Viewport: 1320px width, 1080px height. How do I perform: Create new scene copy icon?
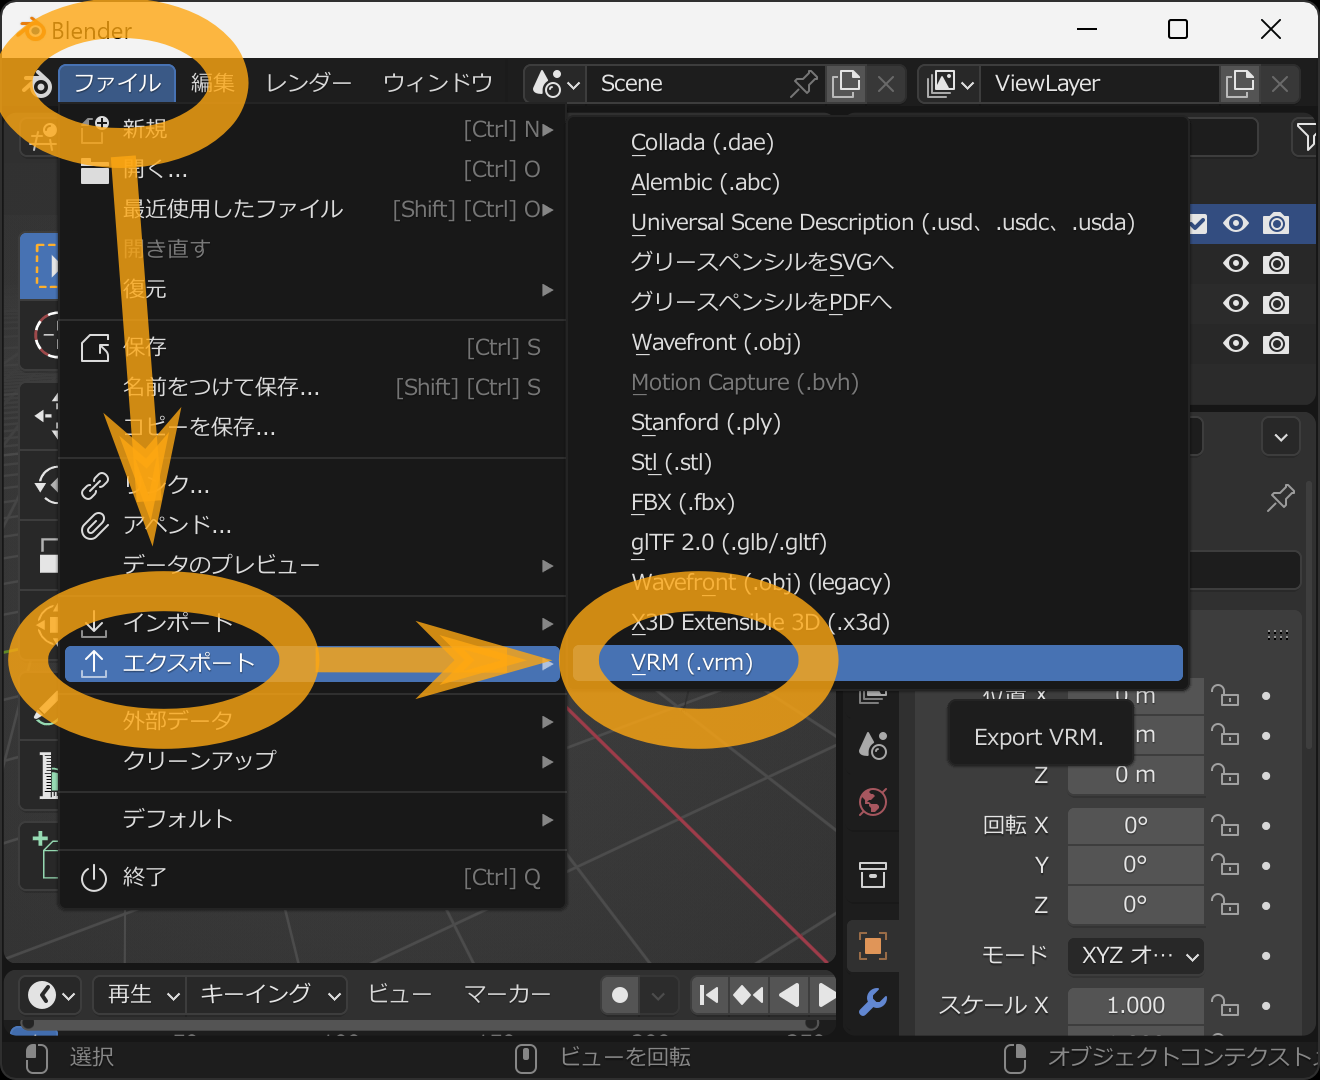(846, 83)
